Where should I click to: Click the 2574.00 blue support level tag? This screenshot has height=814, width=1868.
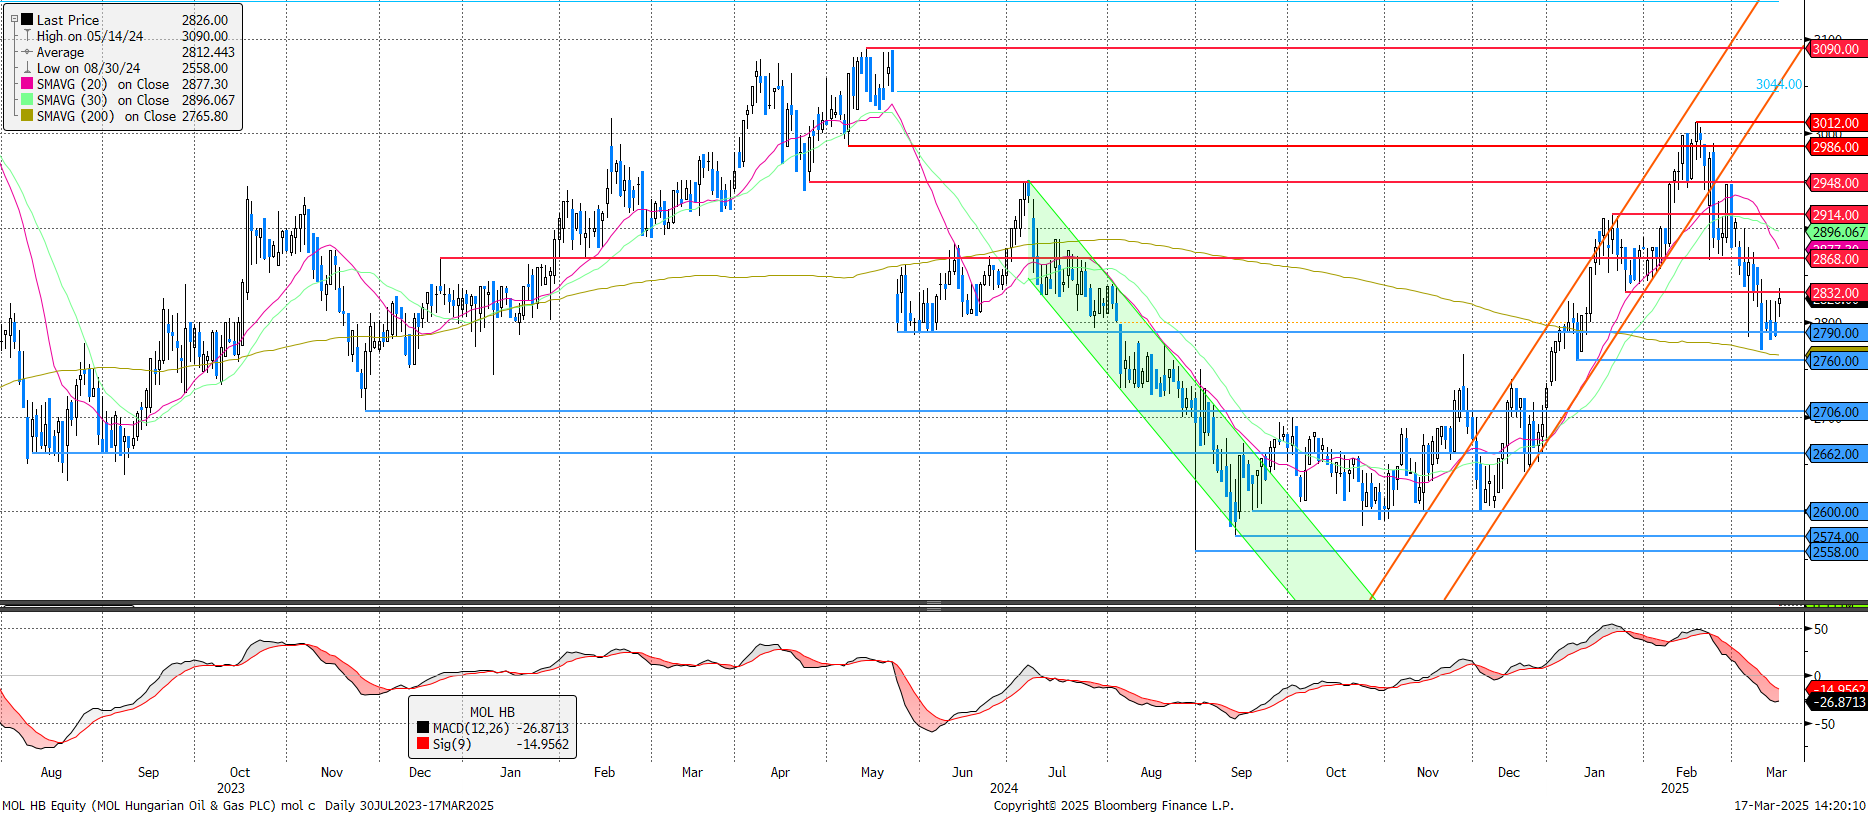(1836, 537)
